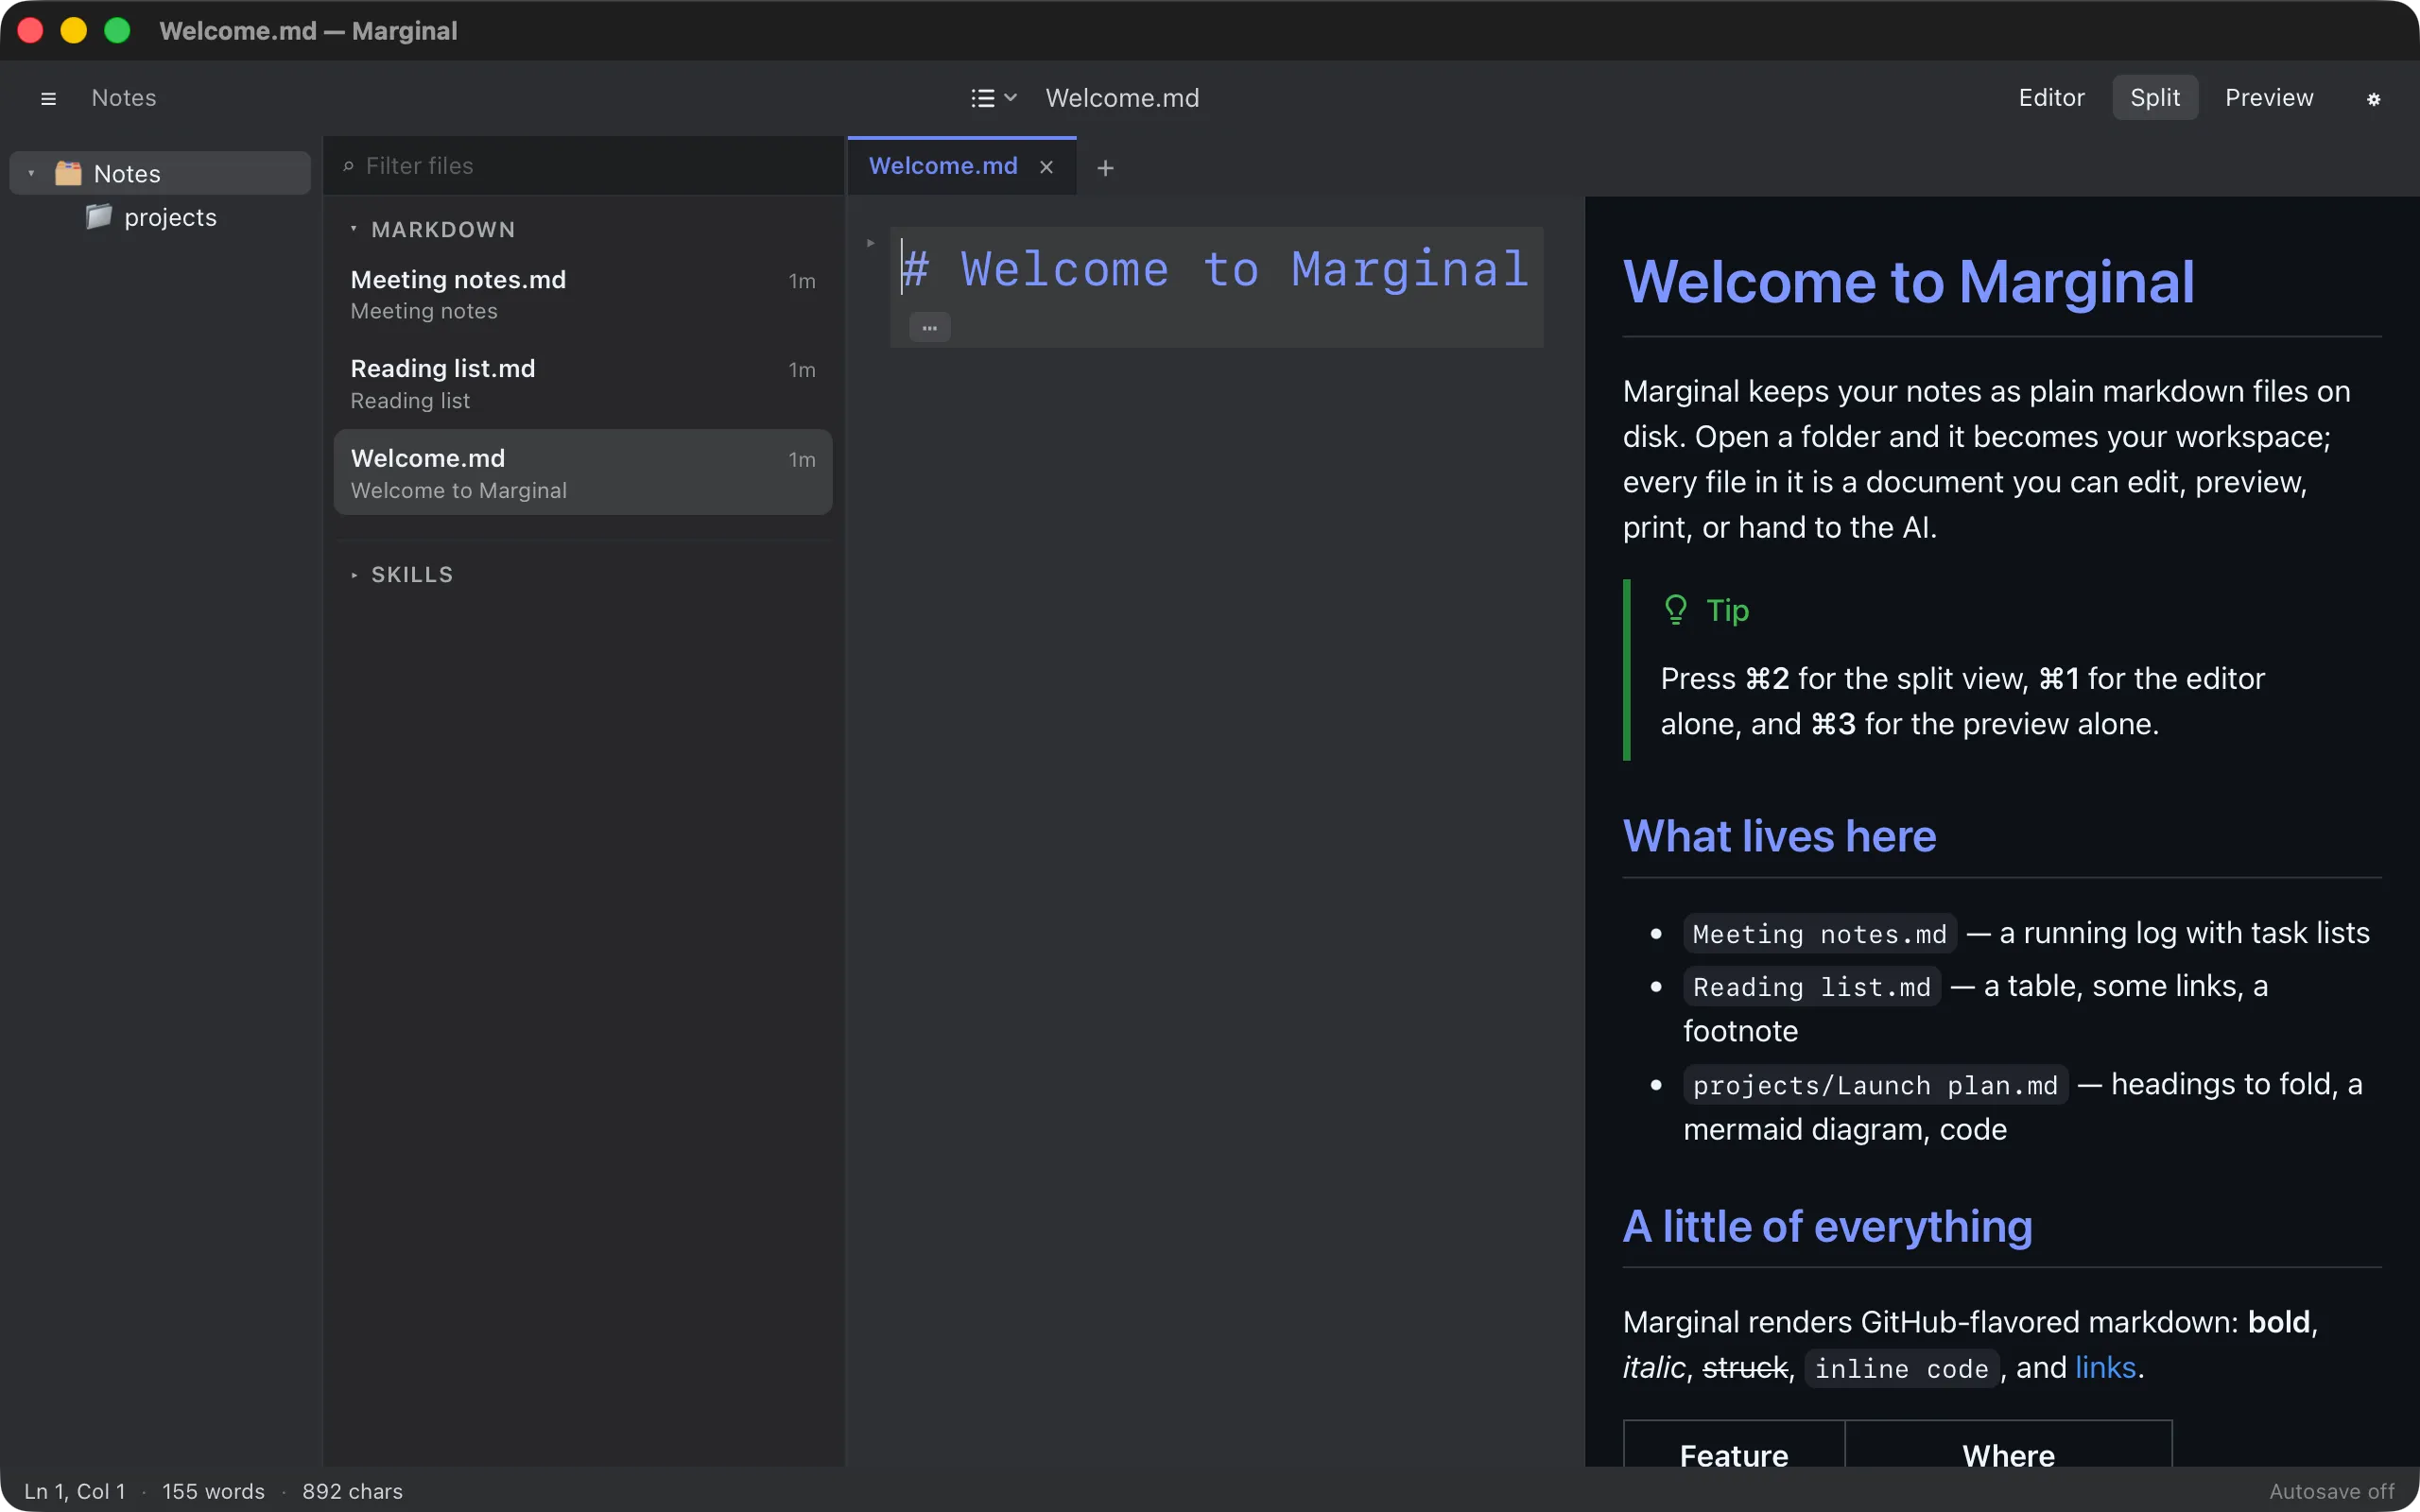Click the 1m timestamp on Reading list.md

click(801, 370)
